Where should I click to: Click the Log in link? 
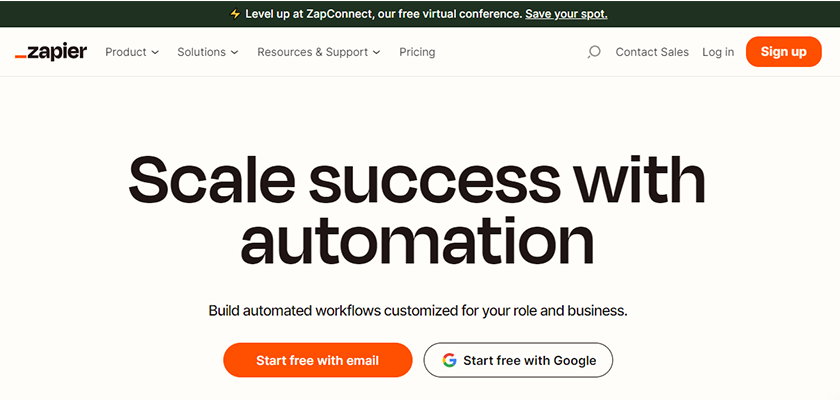pos(718,52)
